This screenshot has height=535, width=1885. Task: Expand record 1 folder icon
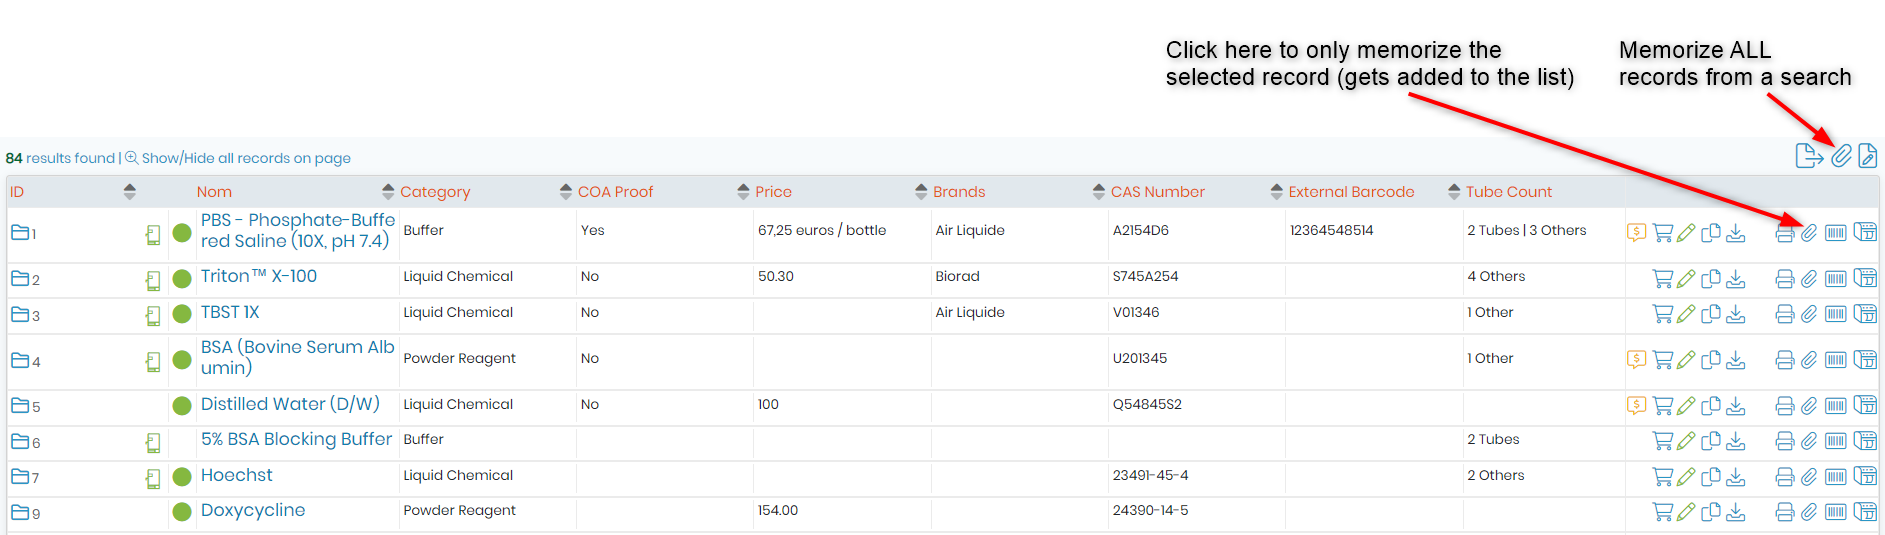click(x=20, y=232)
